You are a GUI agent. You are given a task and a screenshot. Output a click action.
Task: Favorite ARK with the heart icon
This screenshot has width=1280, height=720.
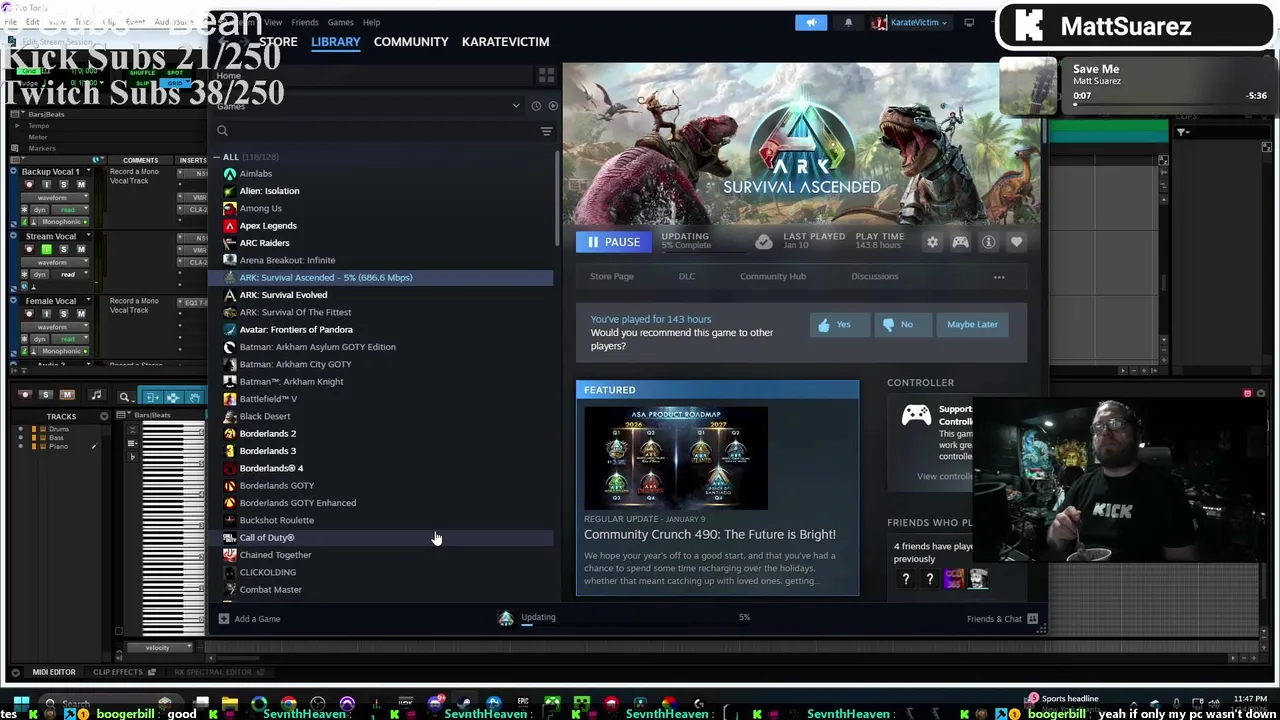point(1016,242)
